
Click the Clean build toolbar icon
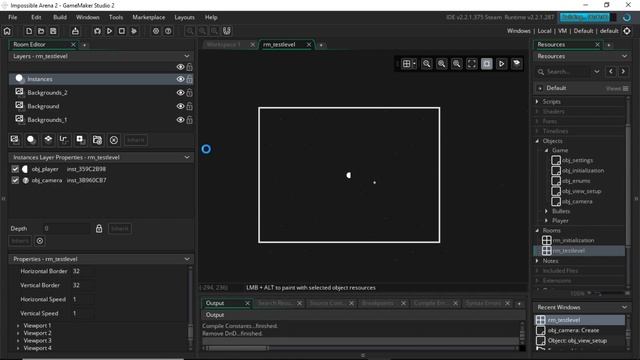134,31
